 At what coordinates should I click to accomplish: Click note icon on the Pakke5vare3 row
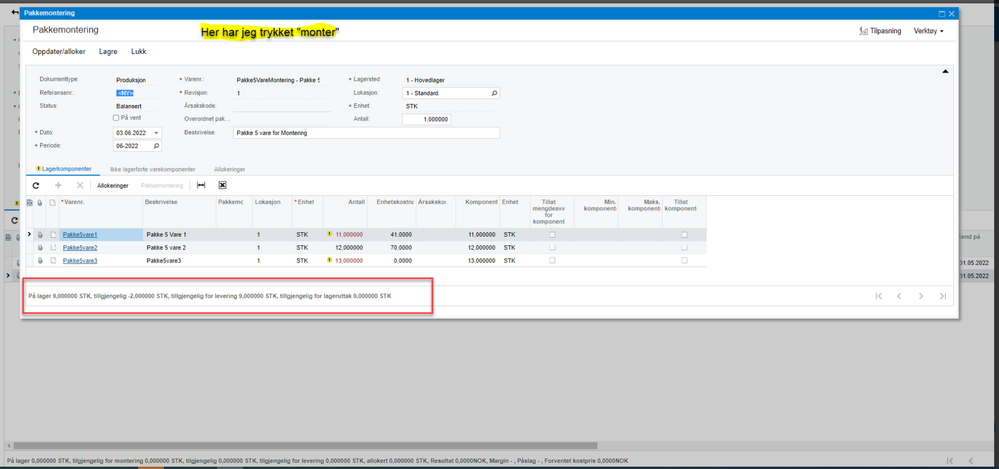pyautogui.click(x=54, y=261)
